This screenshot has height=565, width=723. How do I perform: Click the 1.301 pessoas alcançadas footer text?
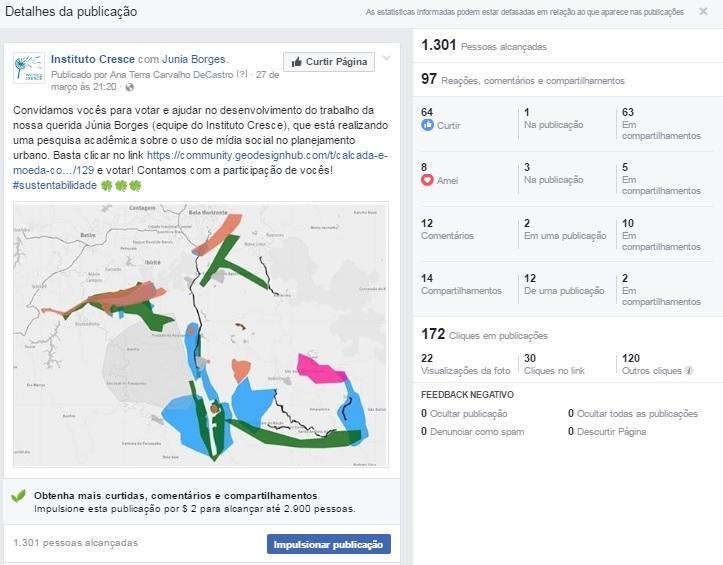click(x=76, y=543)
